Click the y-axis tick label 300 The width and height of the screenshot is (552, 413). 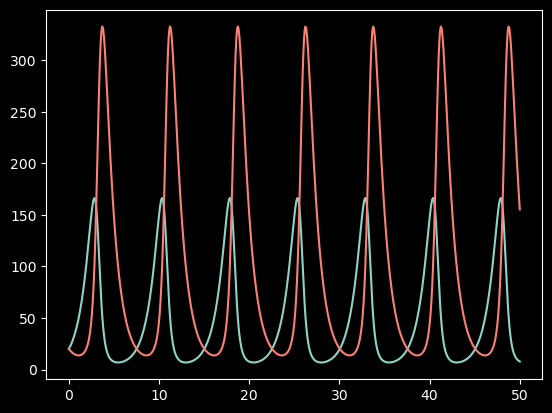[x=23, y=61]
